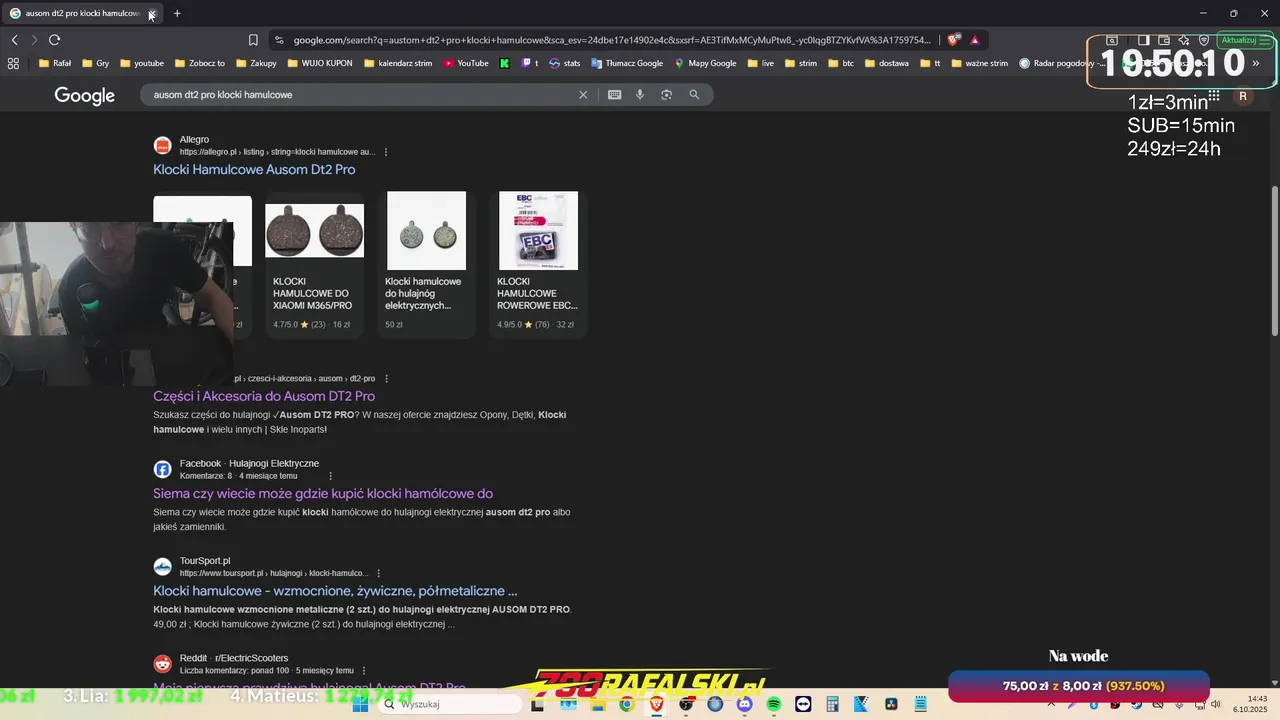This screenshot has height=720, width=1280.
Task: Click the Windows taskbar Wyszukaj search box
Action: click(x=450, y=704)
